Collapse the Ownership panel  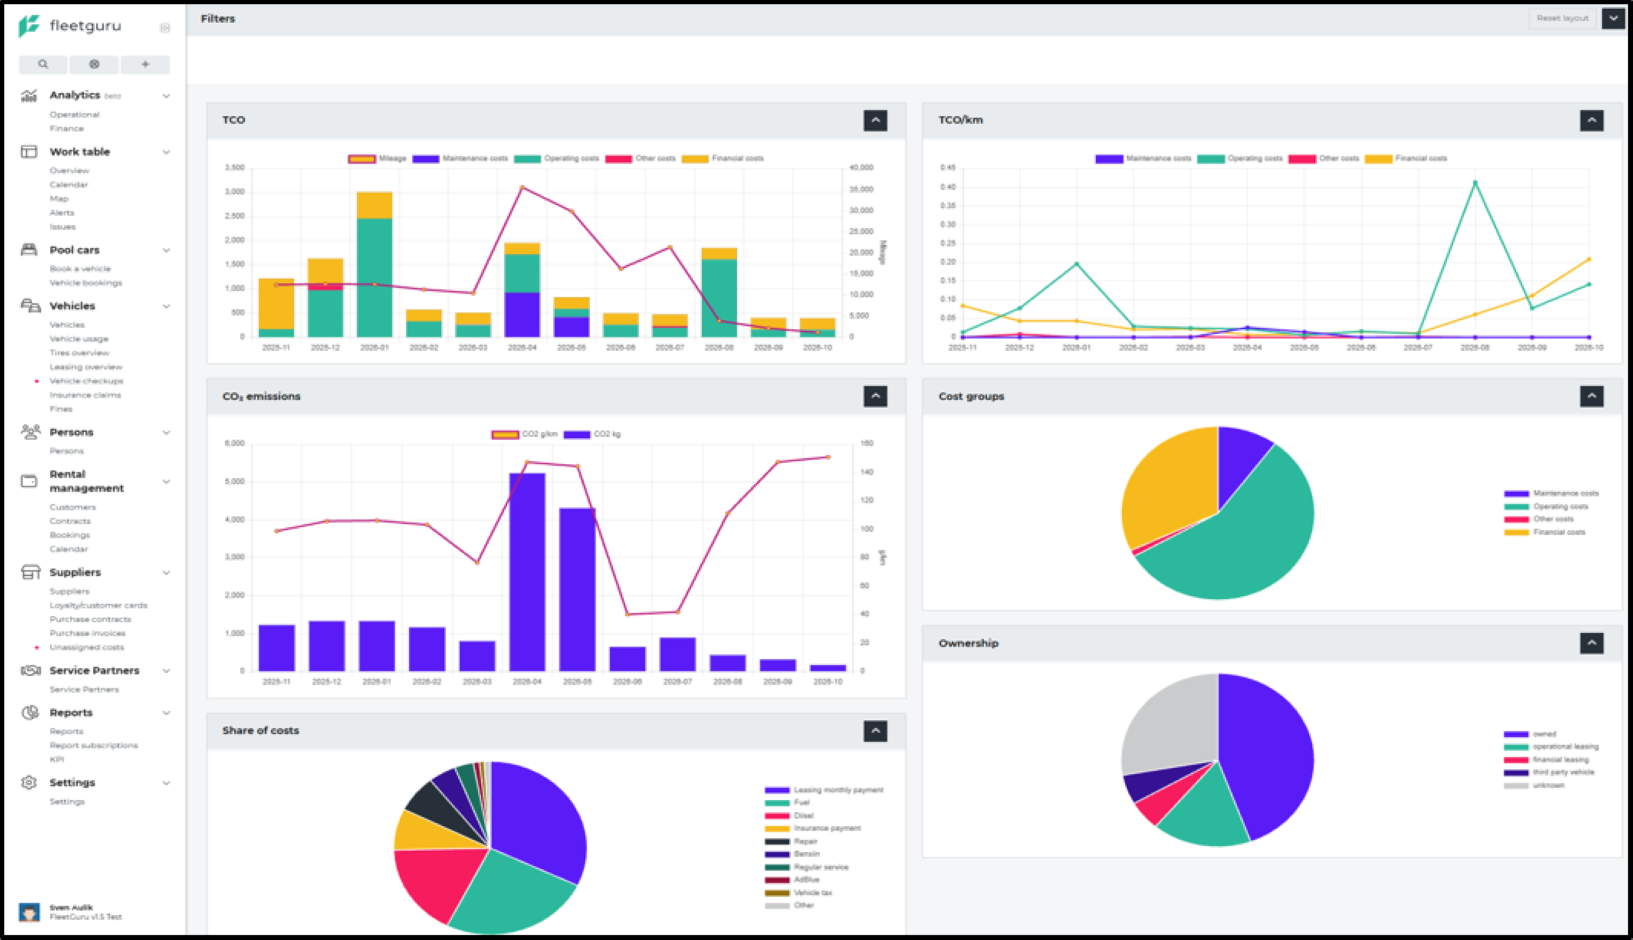click(x=1591, y=643)
